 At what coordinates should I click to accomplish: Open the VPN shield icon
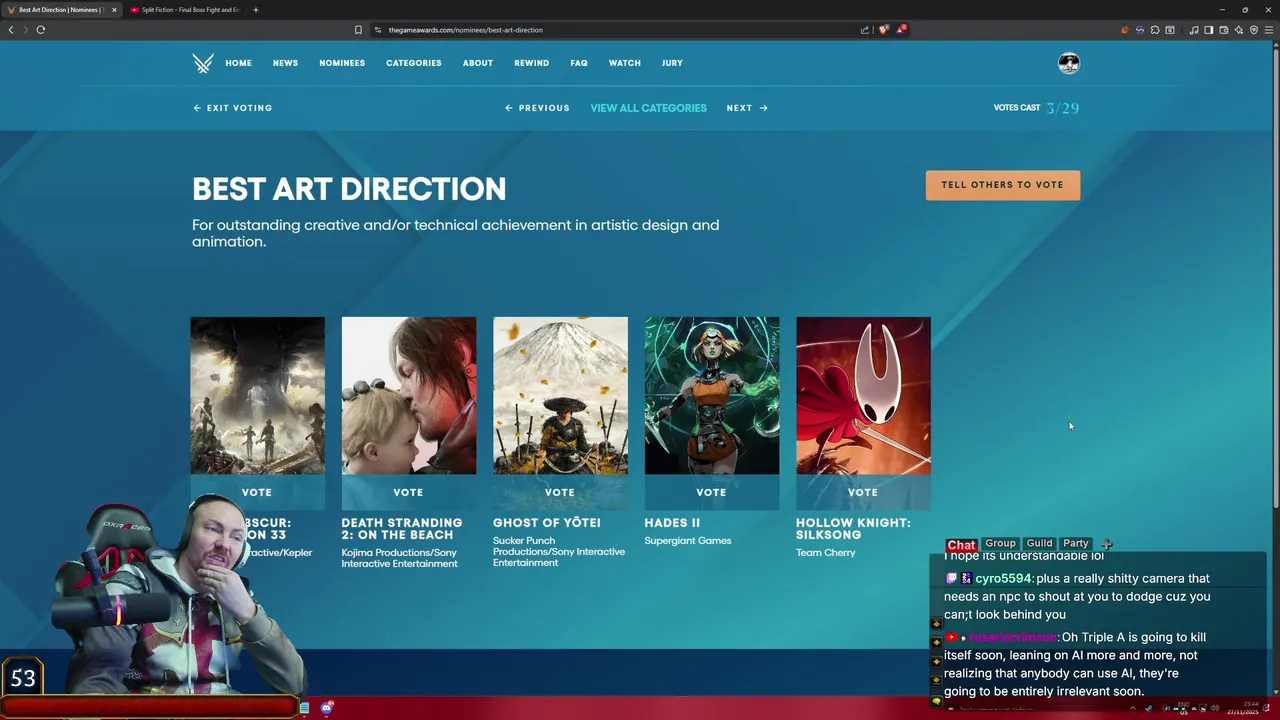click(x=1254, y=29)
